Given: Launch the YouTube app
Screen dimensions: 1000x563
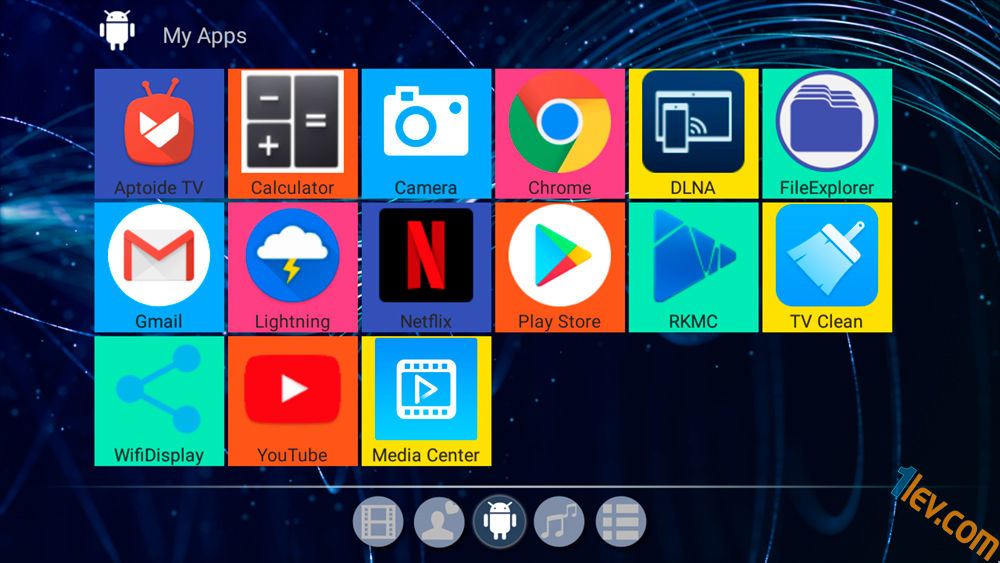Looking at the screenshot, I should 293,401.
